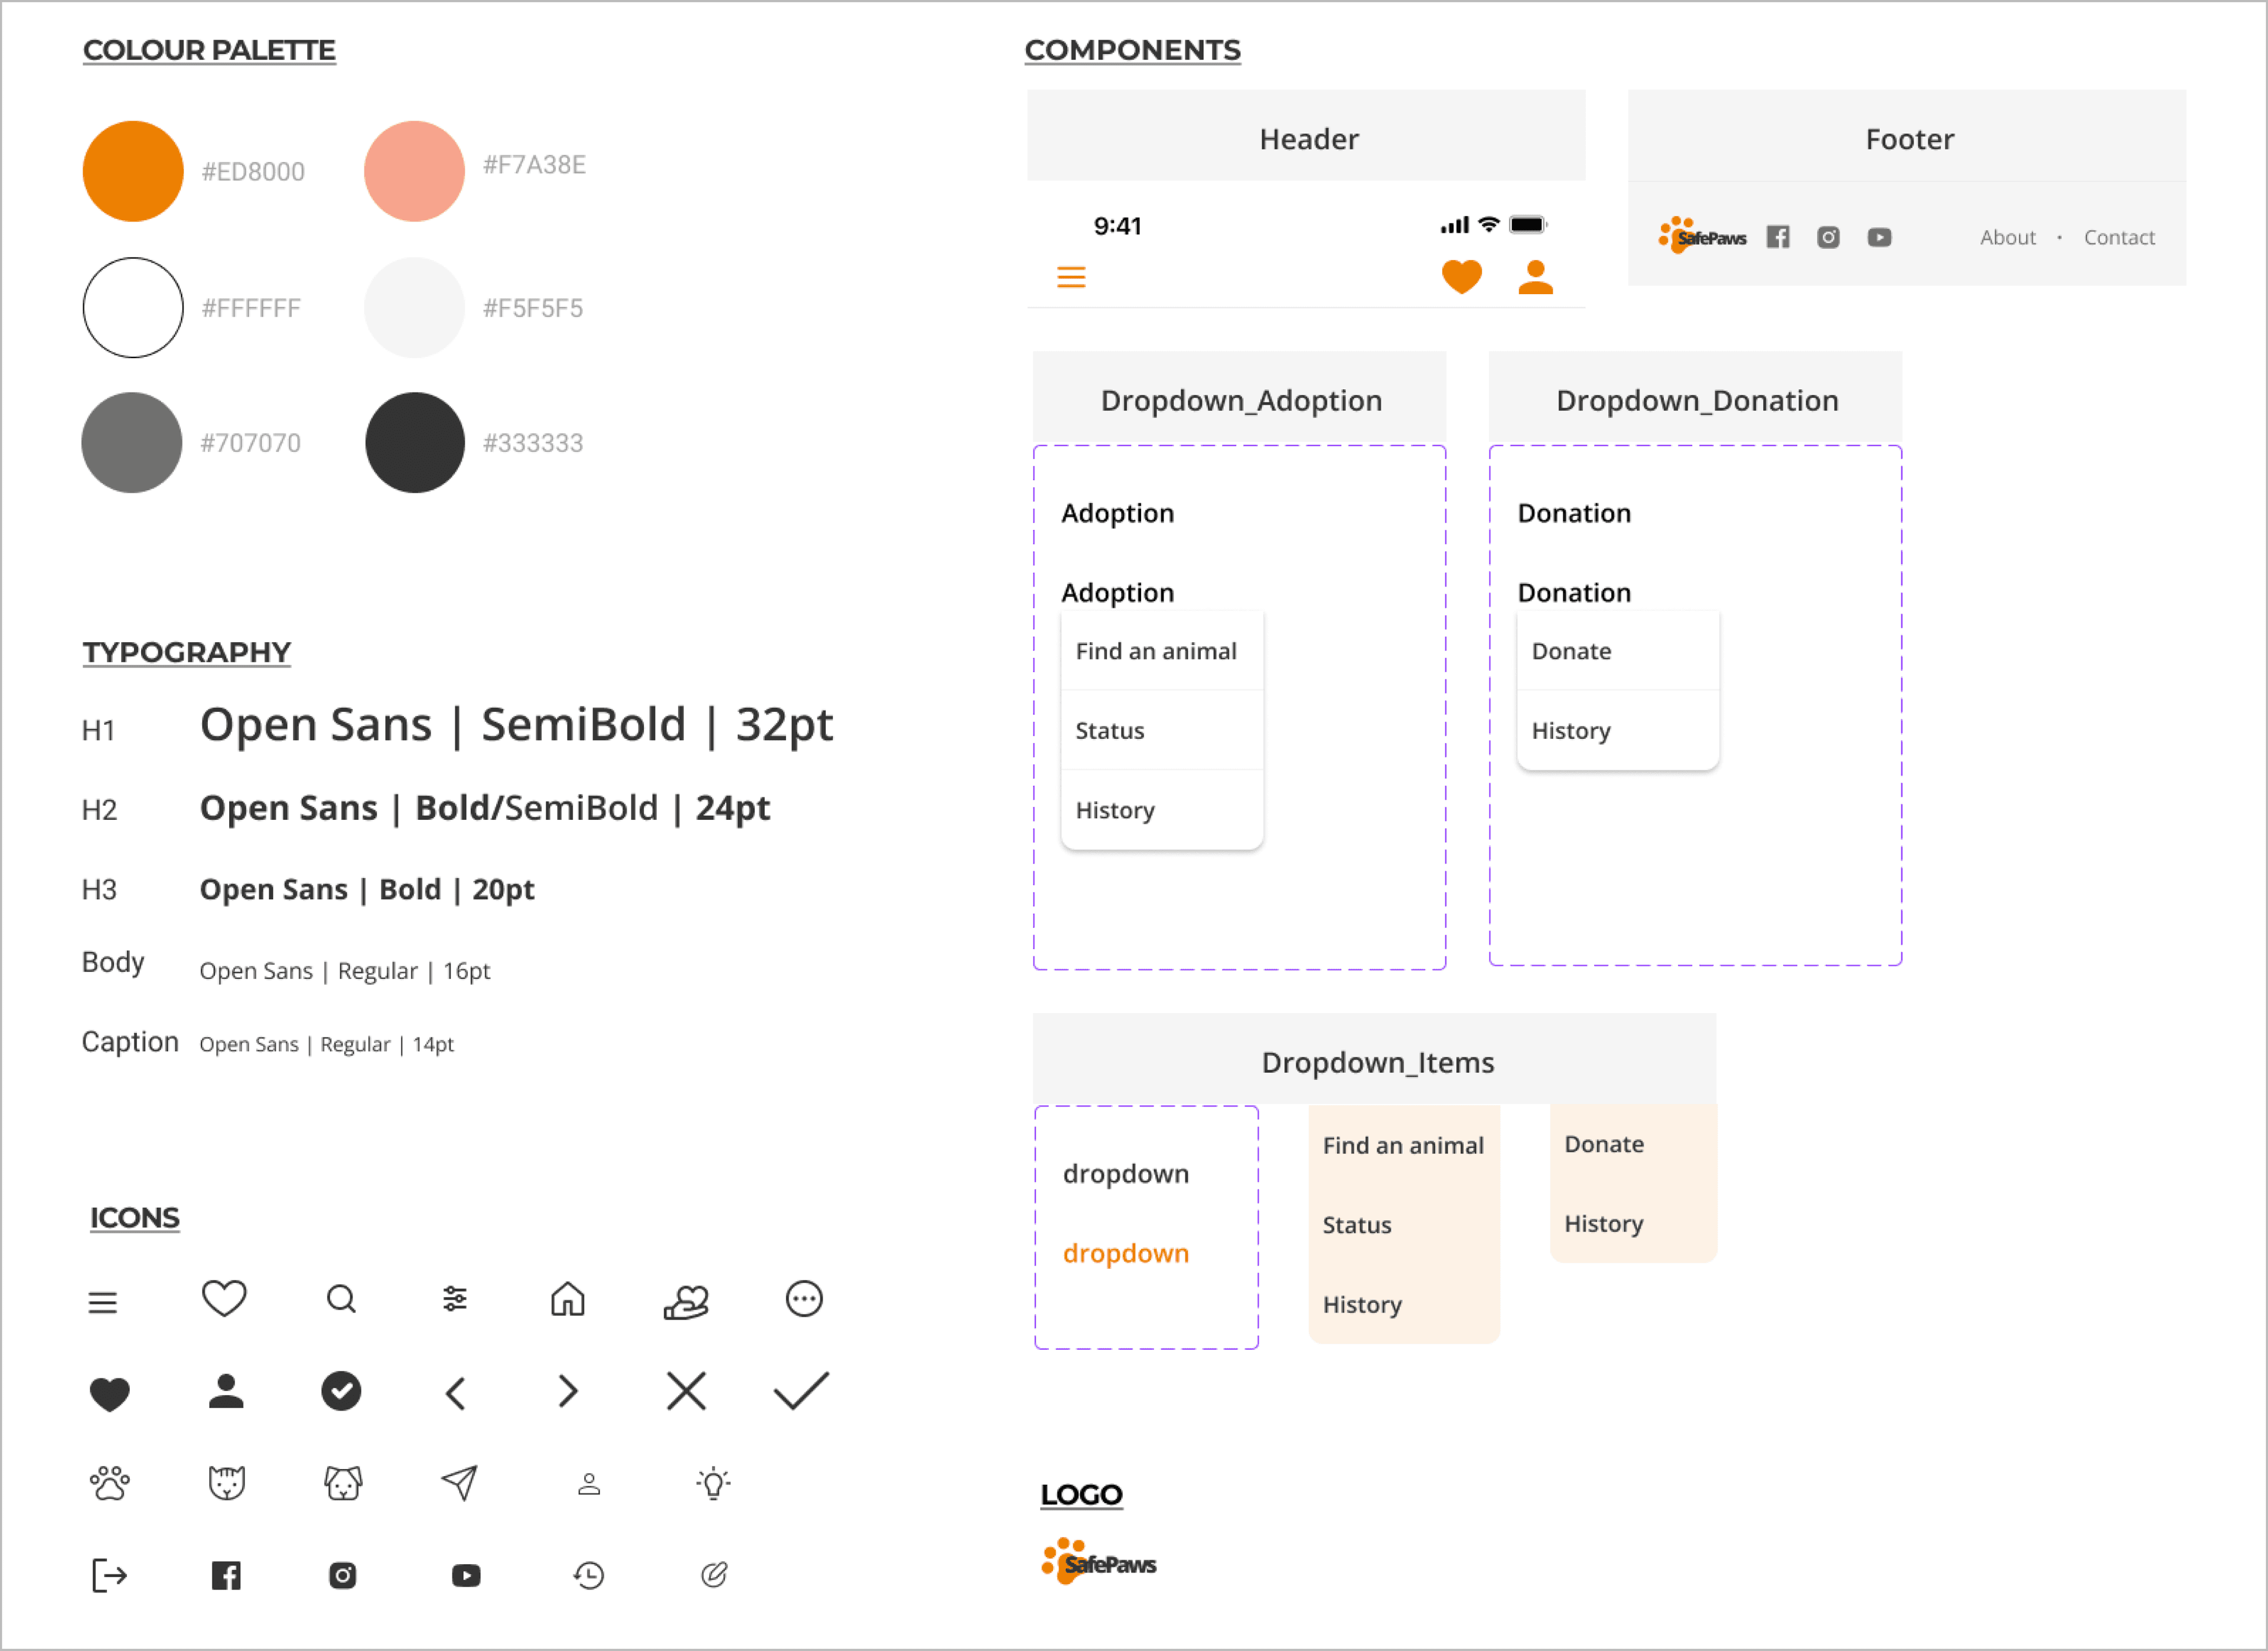2268x1651 pixels.
Task: Click the Caption text Open Sans Regular 14pt
Action: point(326,1045)
